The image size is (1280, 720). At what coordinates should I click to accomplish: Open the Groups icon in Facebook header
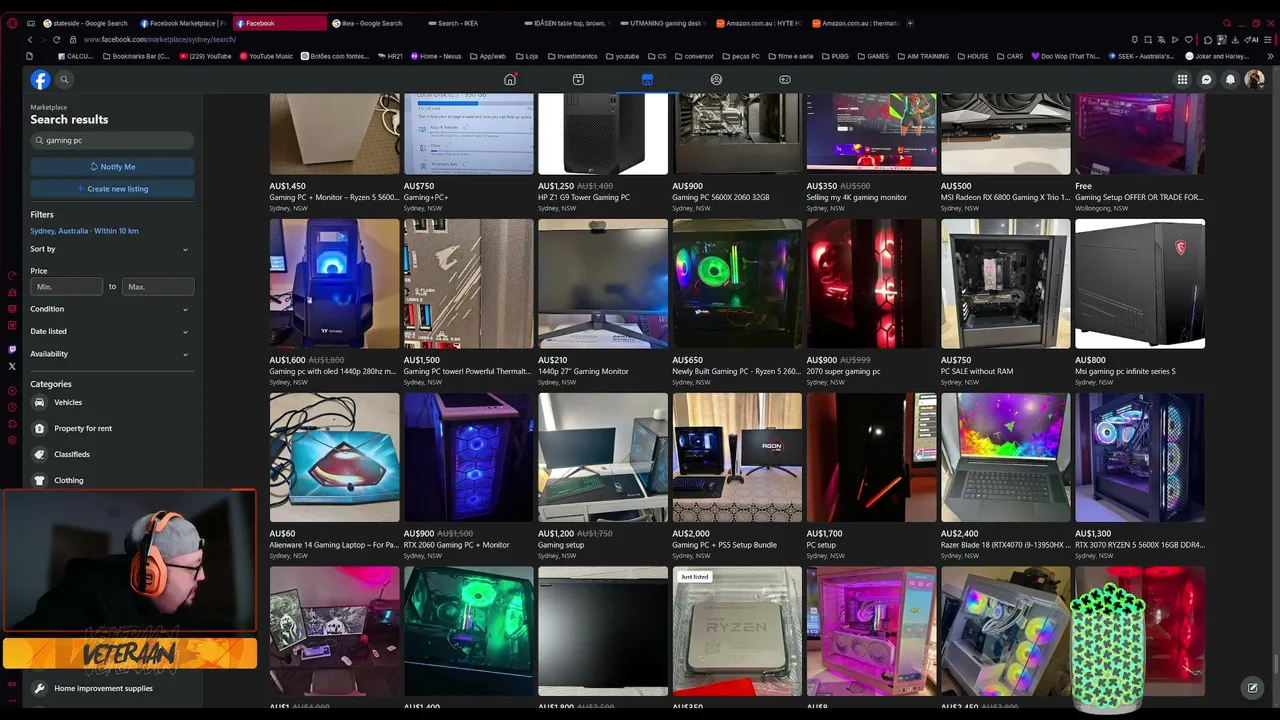tap(716, 80)
